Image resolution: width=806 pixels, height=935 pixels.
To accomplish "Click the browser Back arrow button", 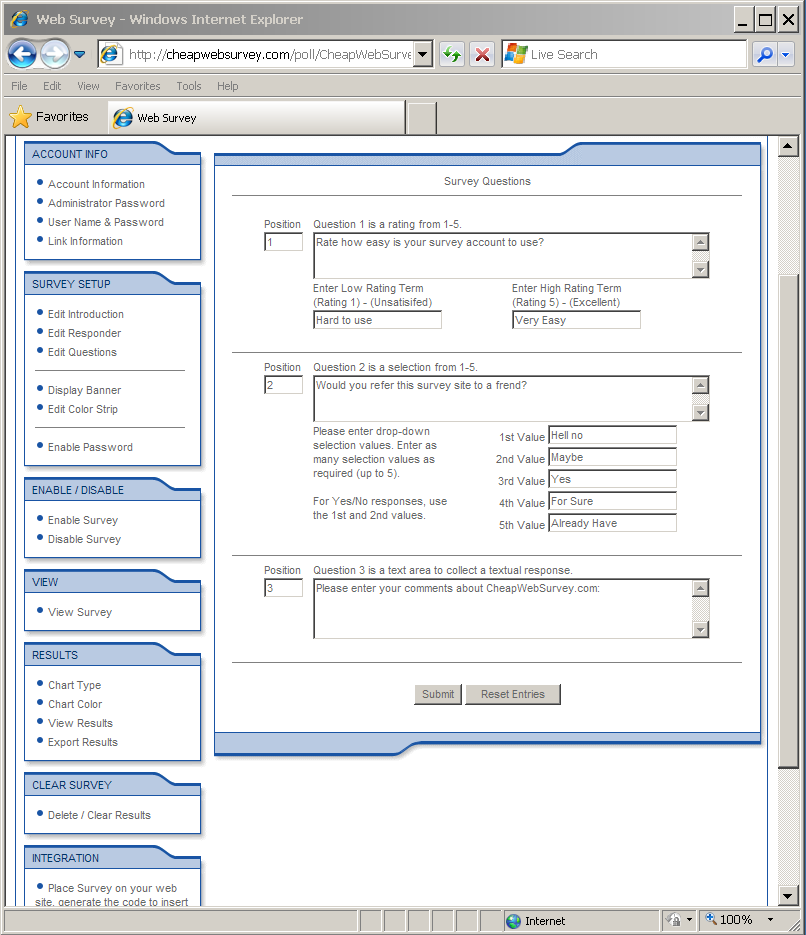I will [x=22, y=54].
